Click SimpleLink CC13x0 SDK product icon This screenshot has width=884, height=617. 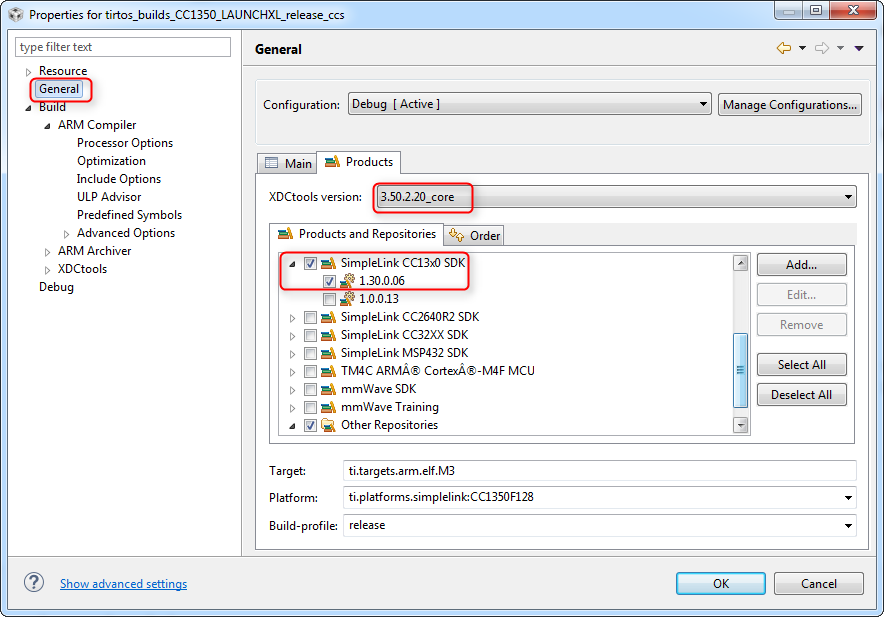coord(328,263)
